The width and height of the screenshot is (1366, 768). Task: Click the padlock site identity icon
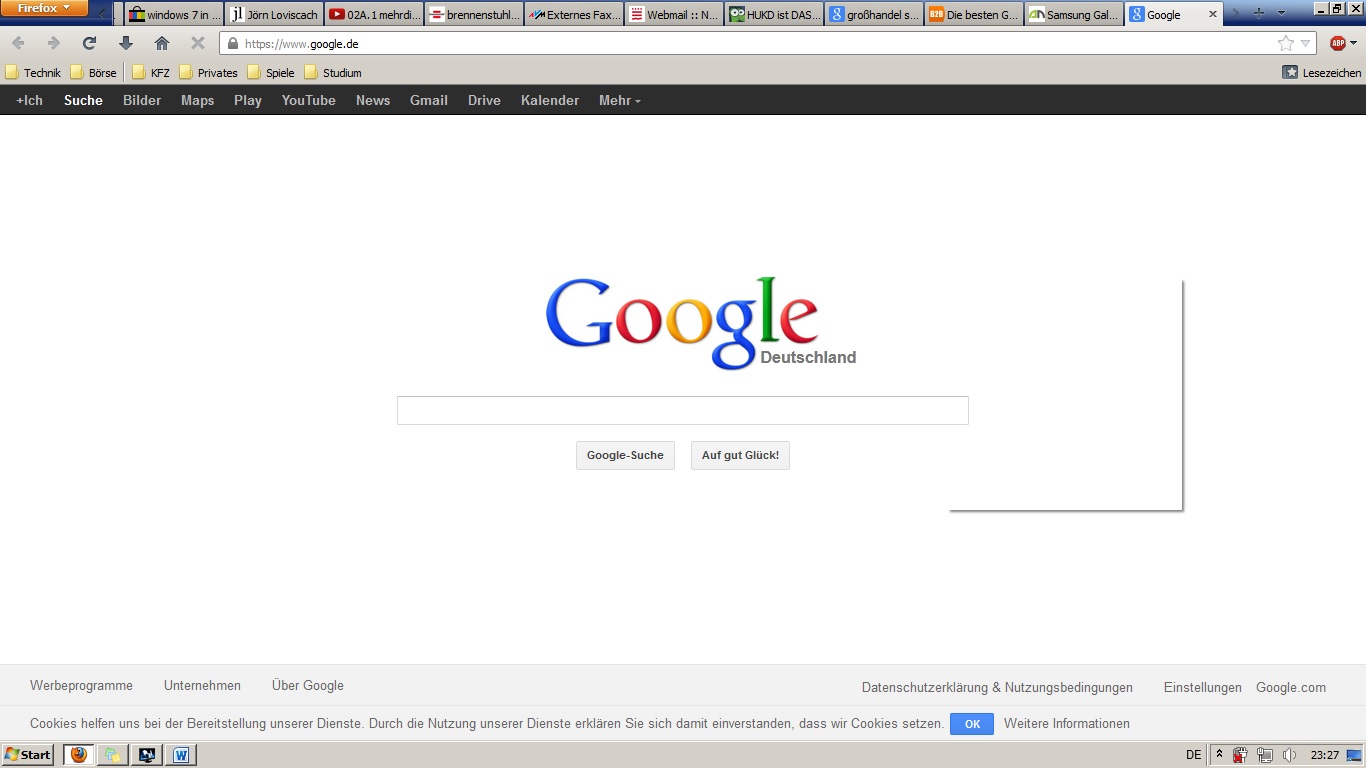[233, 44]
